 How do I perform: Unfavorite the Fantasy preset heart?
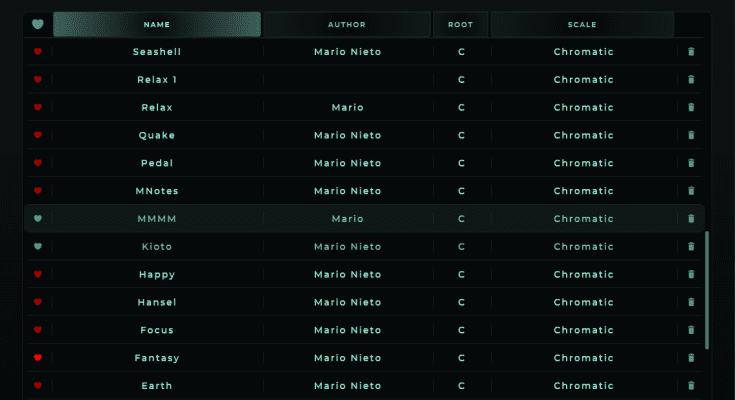pyautogui.click(x=38, y=358)
